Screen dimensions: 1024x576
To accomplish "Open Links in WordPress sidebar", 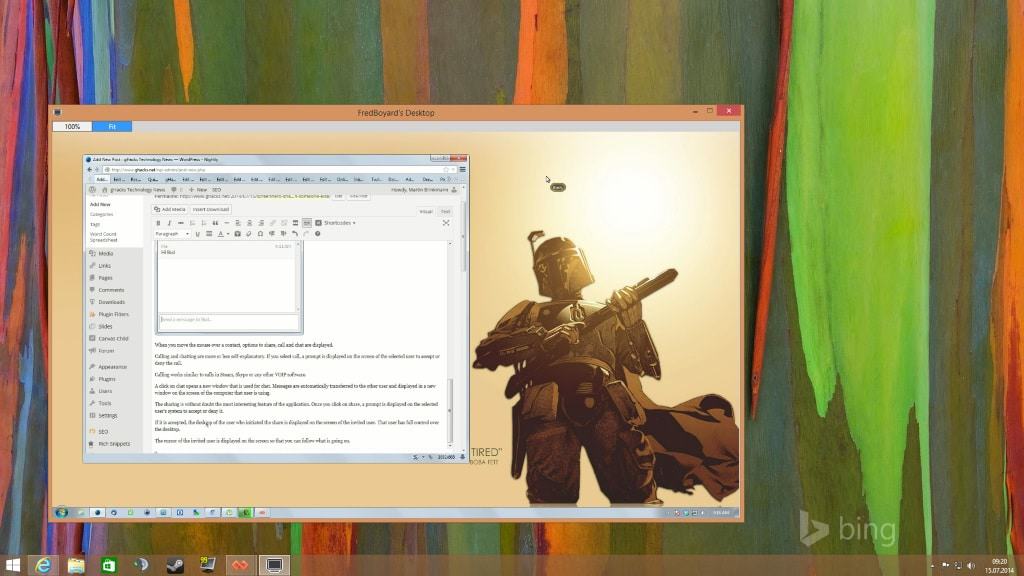I will tap(104, 266).
